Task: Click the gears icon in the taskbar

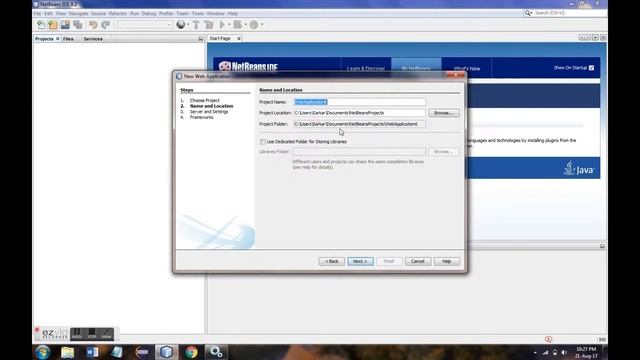Action: point(216,352)
